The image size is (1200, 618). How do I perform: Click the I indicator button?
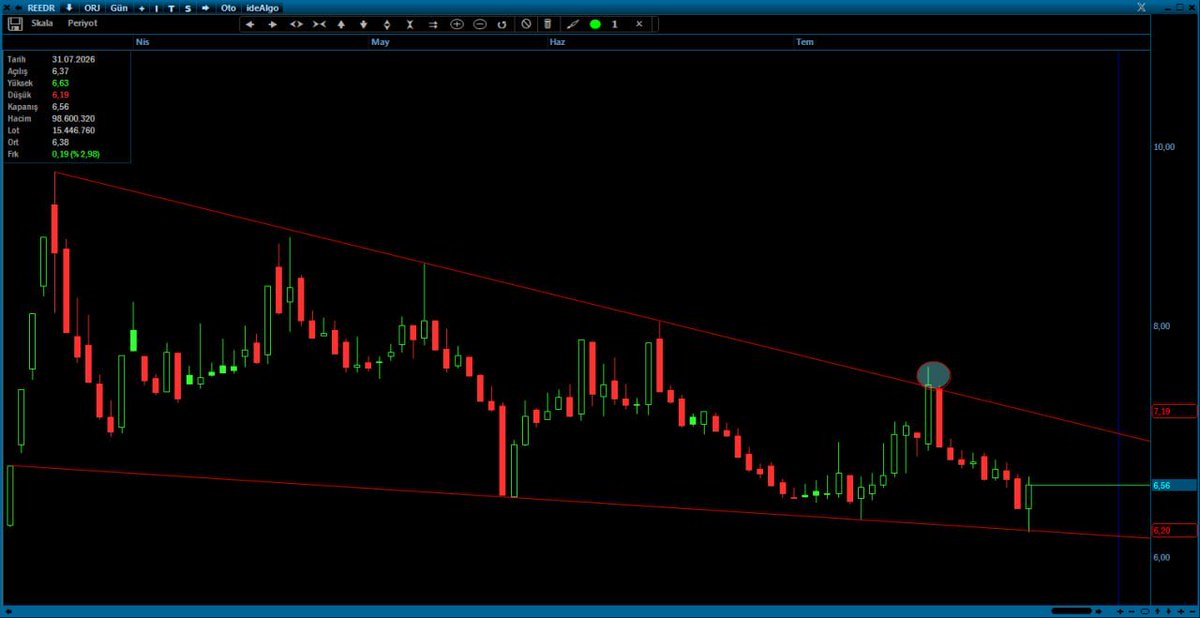pos(156,7)
